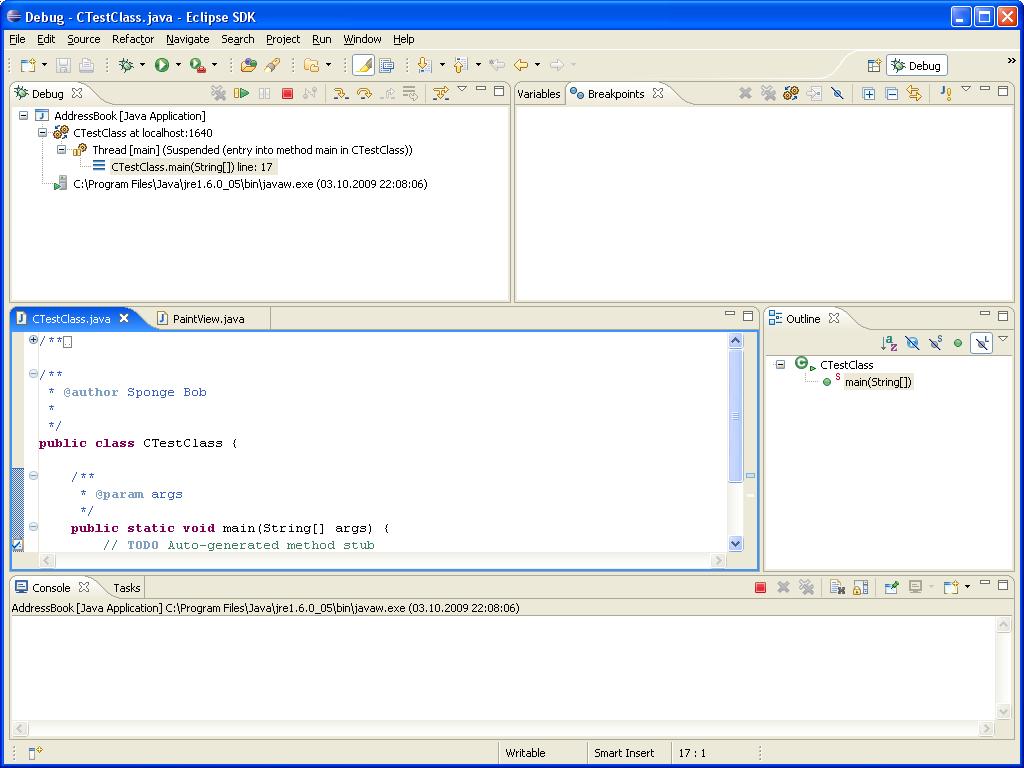Click the green Run button in main toolbar
Screen dimensions: 1024x768
(x=161, y=65)
